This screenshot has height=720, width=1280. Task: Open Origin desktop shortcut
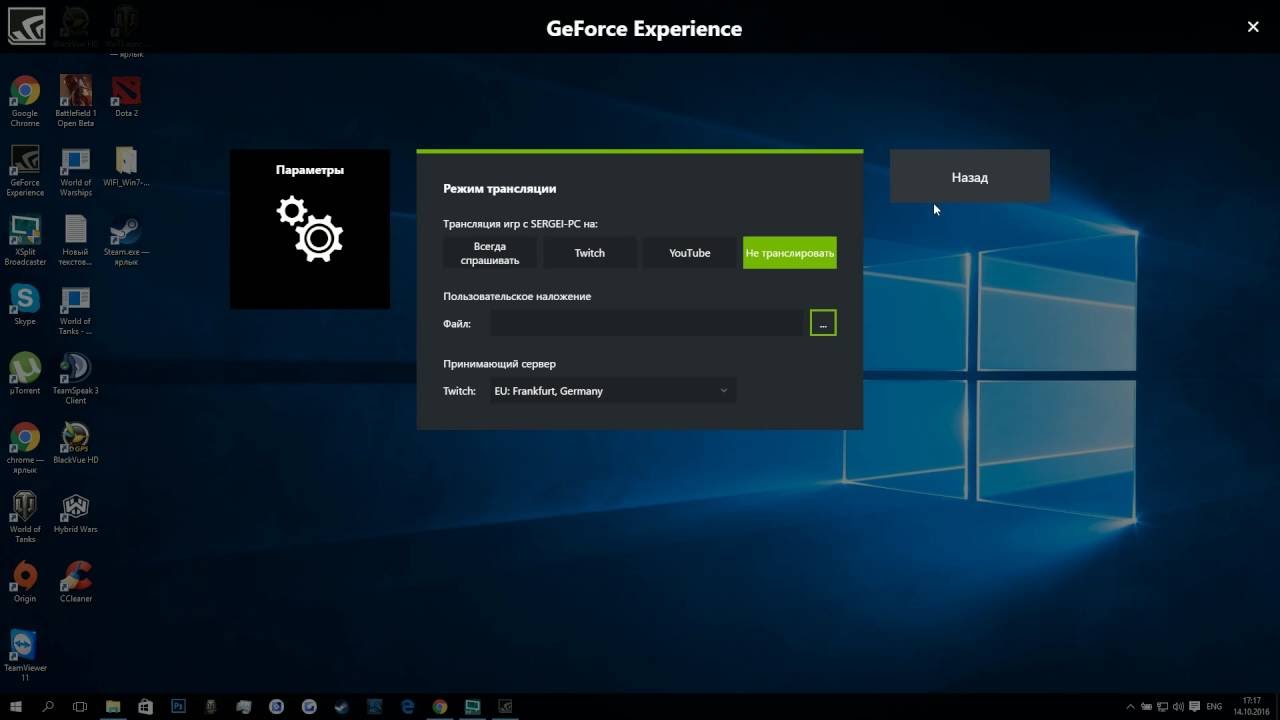25,582
